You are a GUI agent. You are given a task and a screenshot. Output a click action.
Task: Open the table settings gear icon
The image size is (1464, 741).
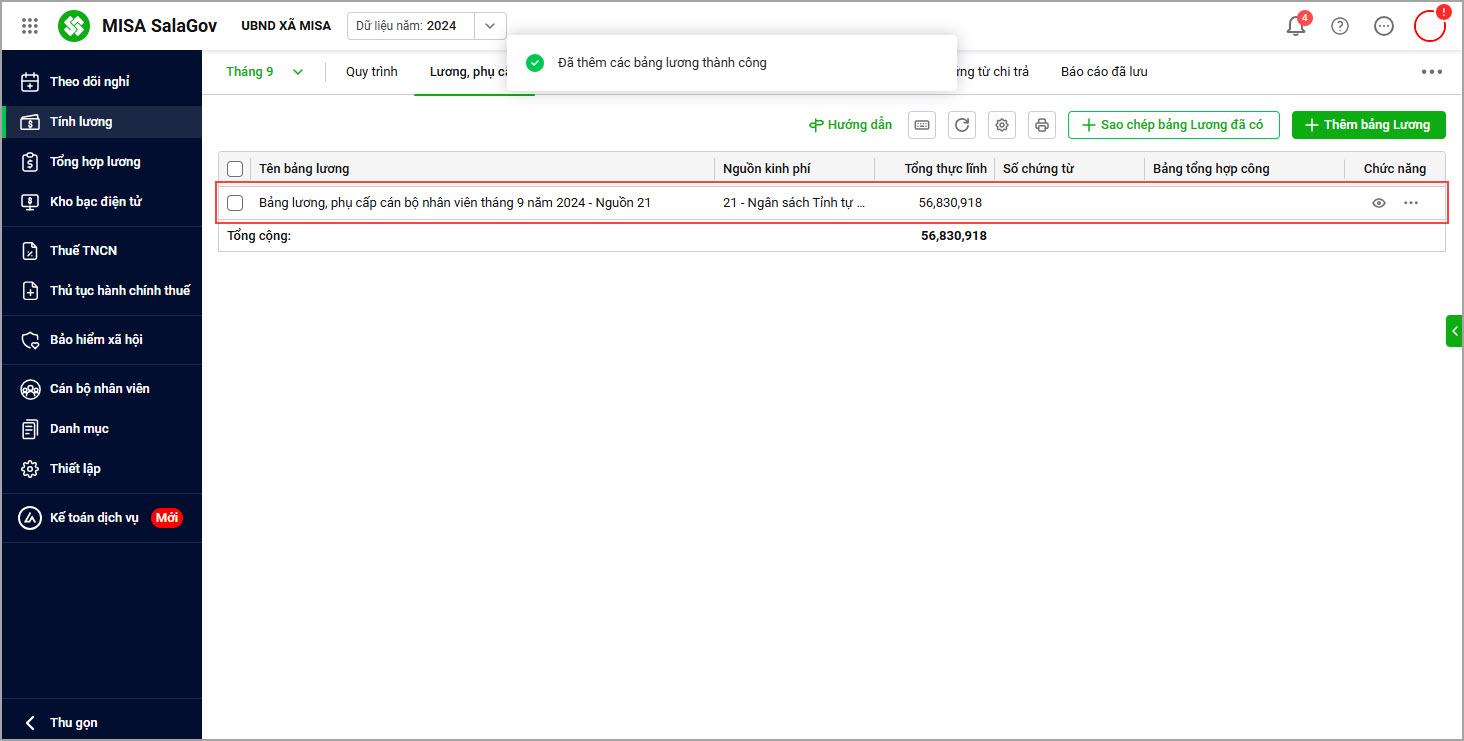click(1002, 125)
